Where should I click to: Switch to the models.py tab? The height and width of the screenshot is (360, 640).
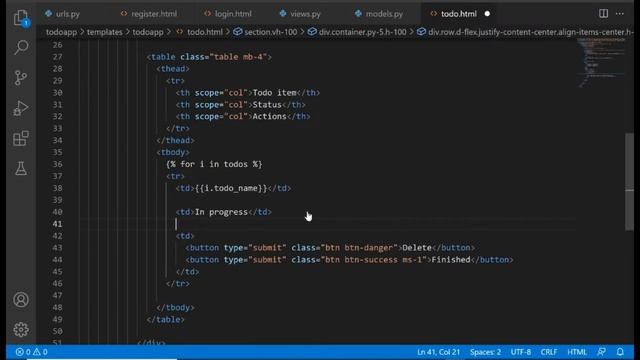point(379,14)
